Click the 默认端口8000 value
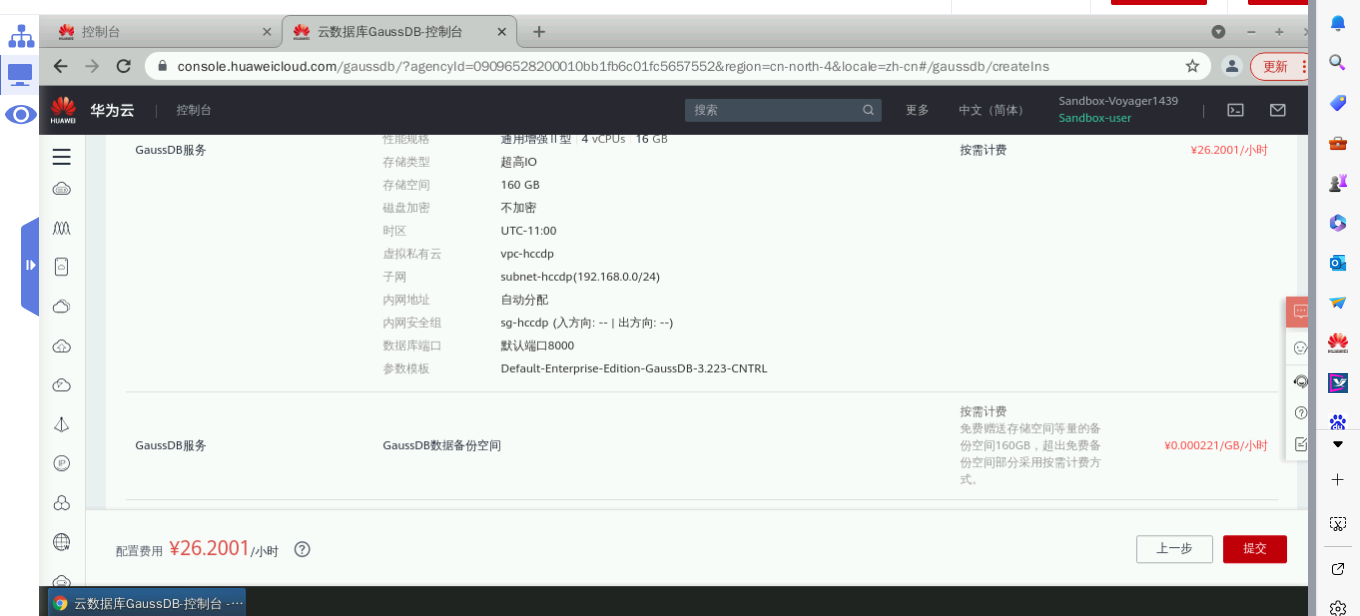Viewport: 1360px width, 616px height. click(537, 346)
